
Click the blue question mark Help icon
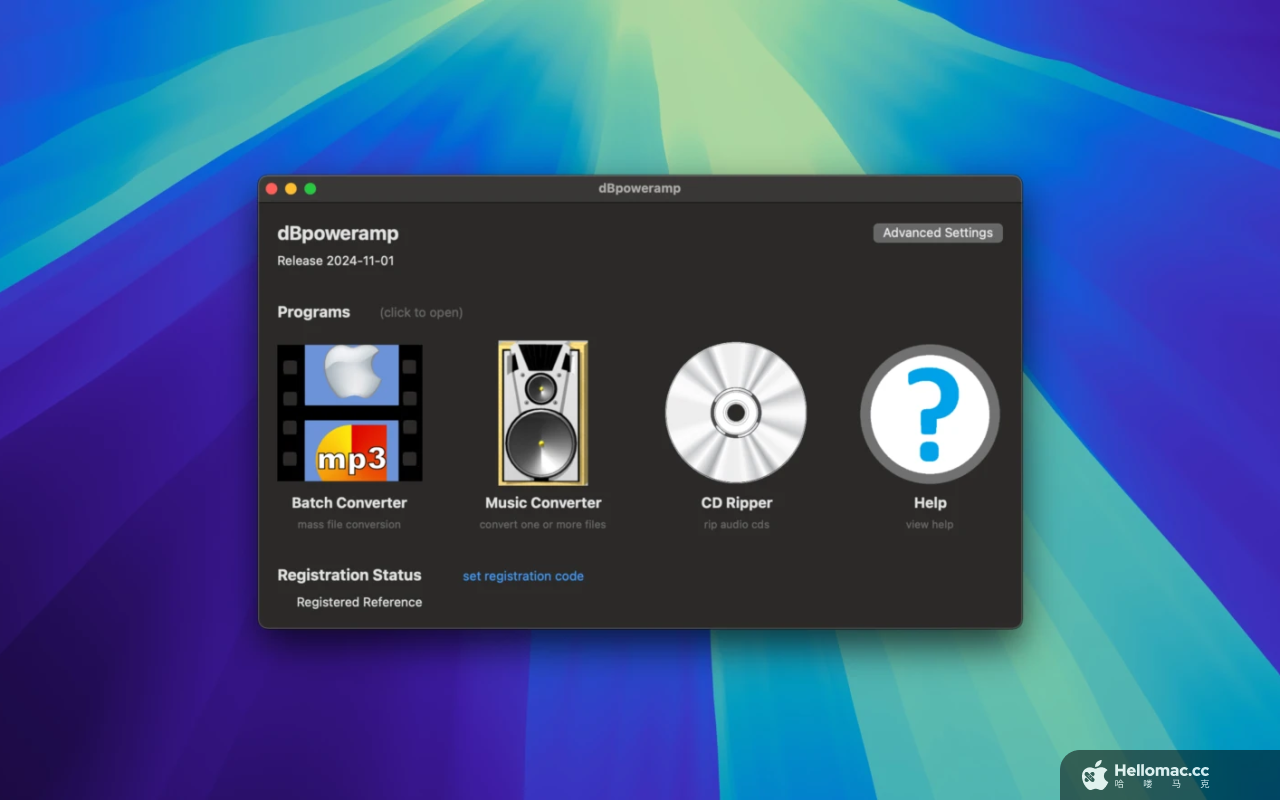930,414
